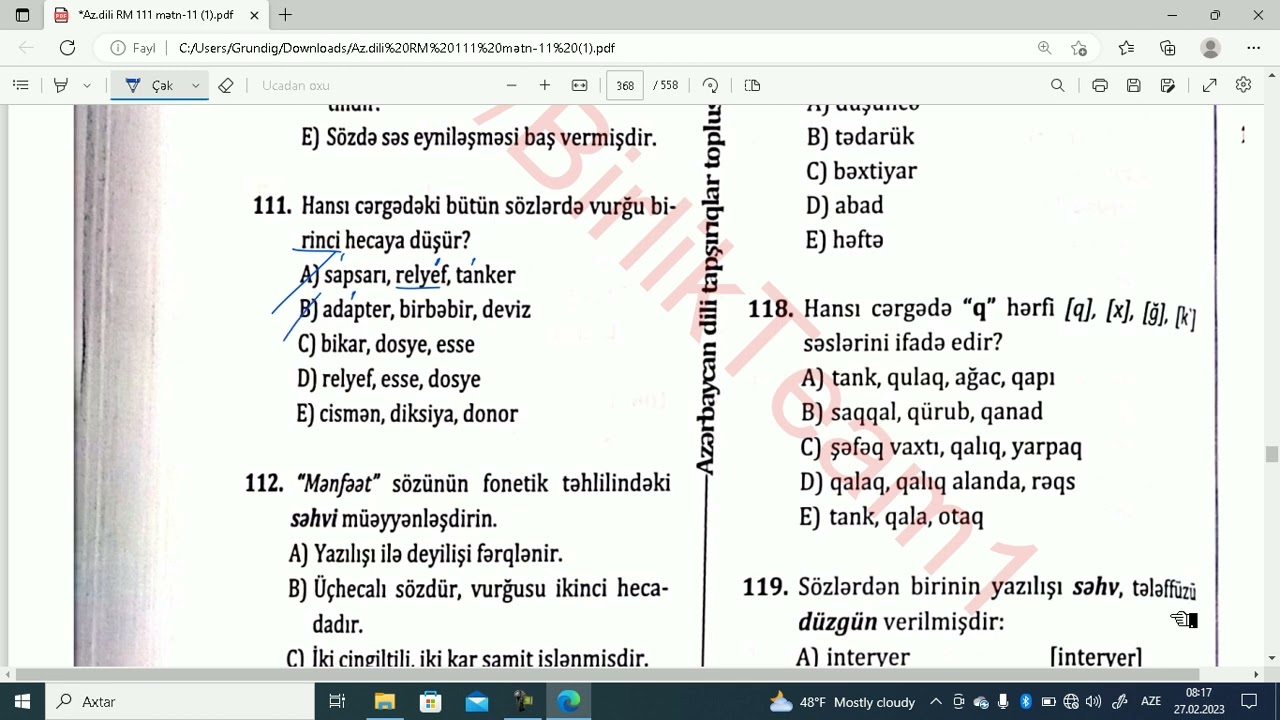Open a new browser tab

[286, 15]
